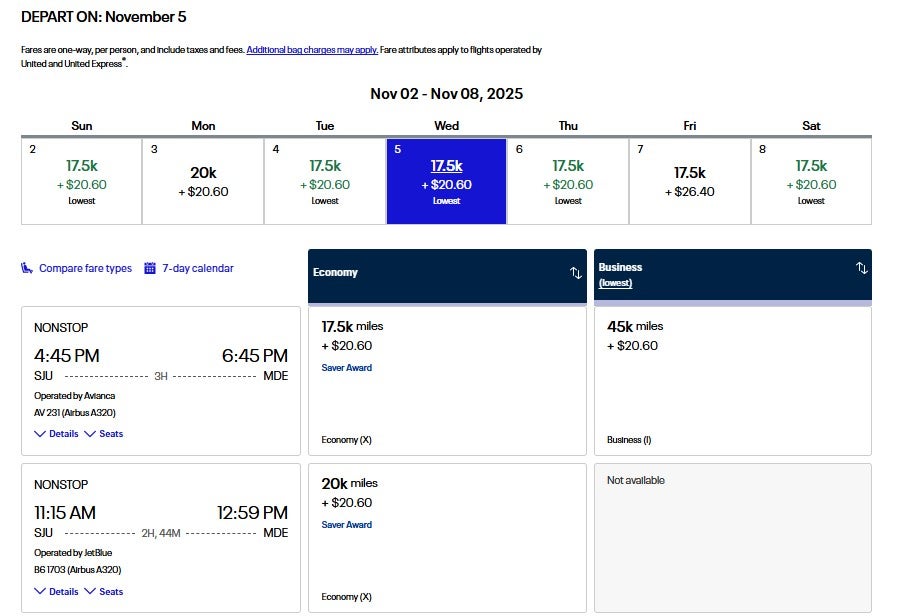Click the 4:45 PM departure time
The width and height of the screenshot is (901, 616).
[x=67, y=356]
